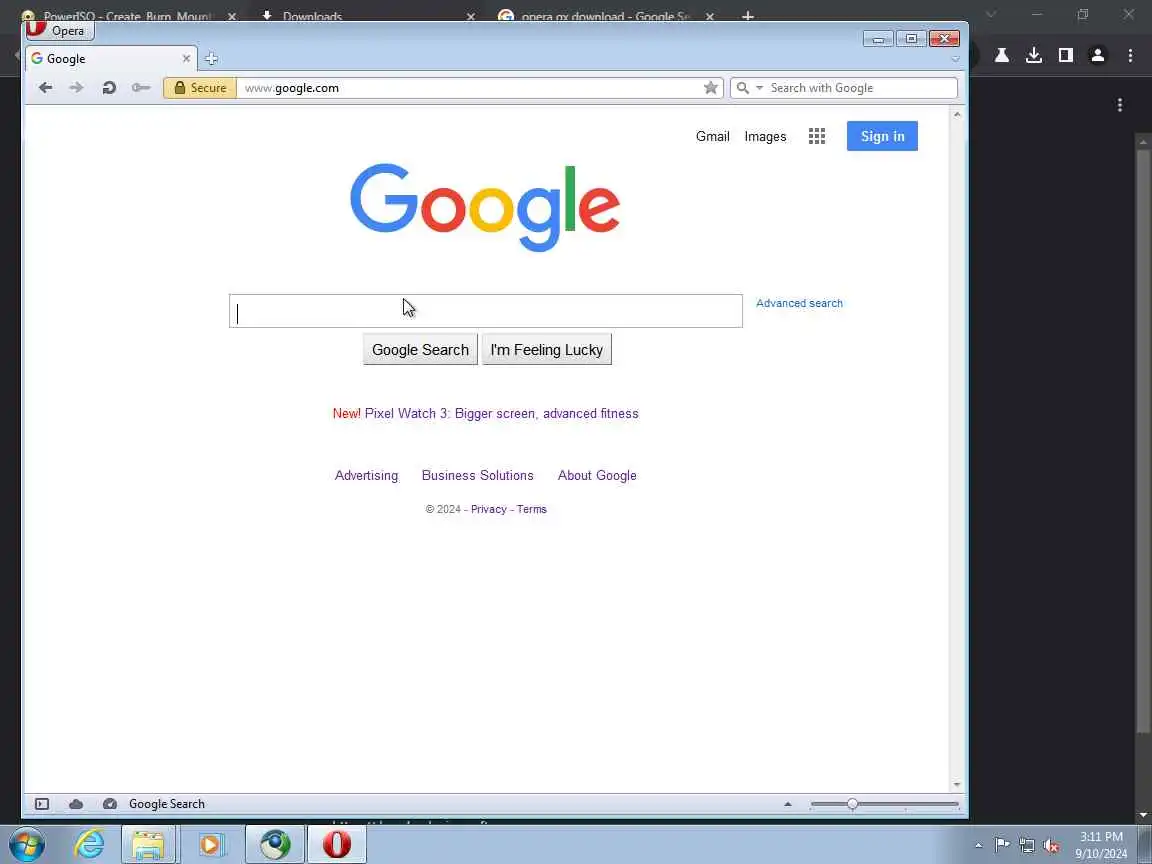Image resolution: width=1152 pixels, height=864 pixels.
Task: Open the Pixel Watch 3 promo link
Action: point(502,414)
